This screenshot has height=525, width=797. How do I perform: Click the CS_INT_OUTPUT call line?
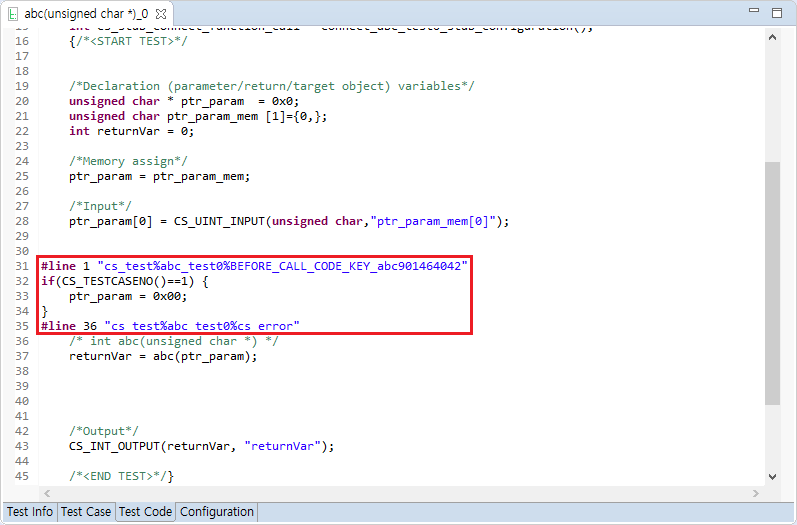(202, 446)
